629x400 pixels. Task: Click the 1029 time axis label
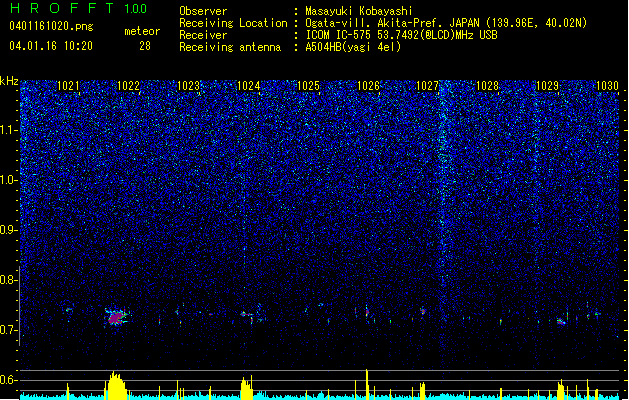[x=548, y=86]
